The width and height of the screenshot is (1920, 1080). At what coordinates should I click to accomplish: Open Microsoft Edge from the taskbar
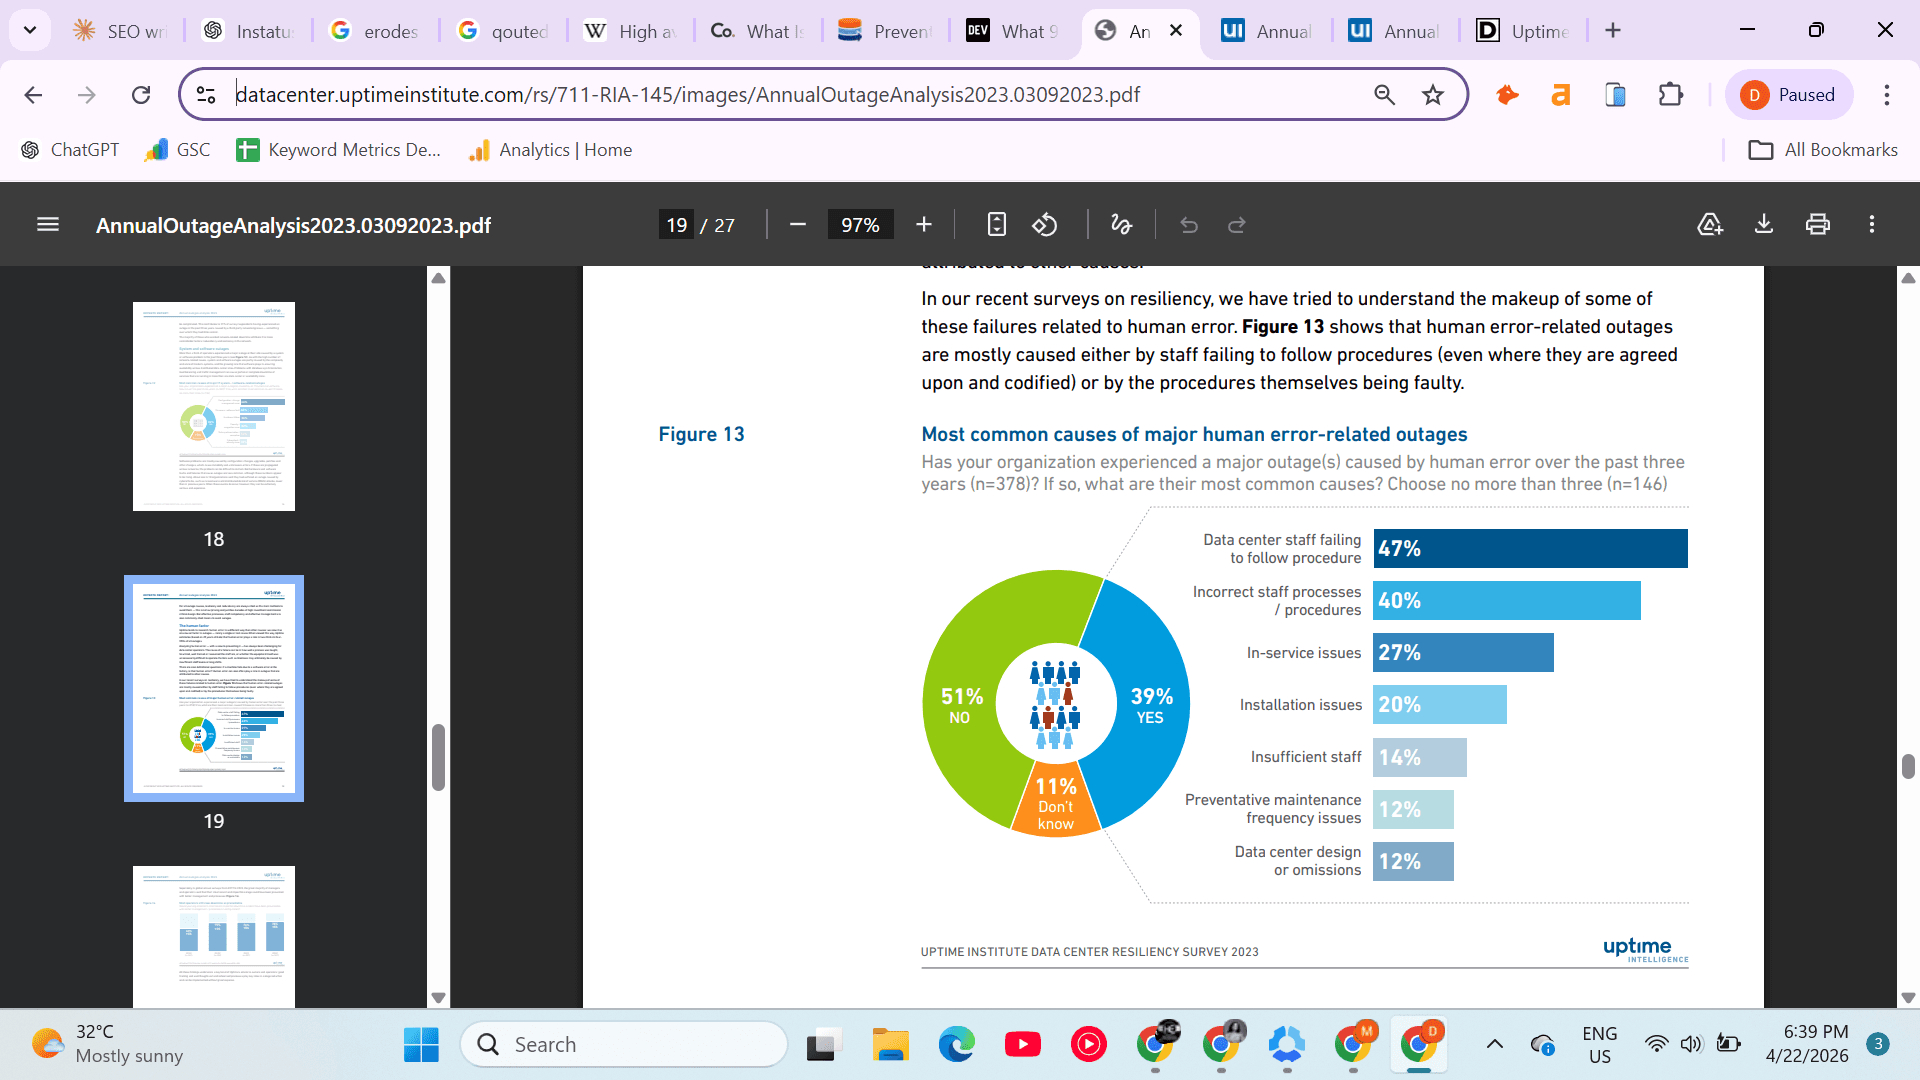(956, 1045)
